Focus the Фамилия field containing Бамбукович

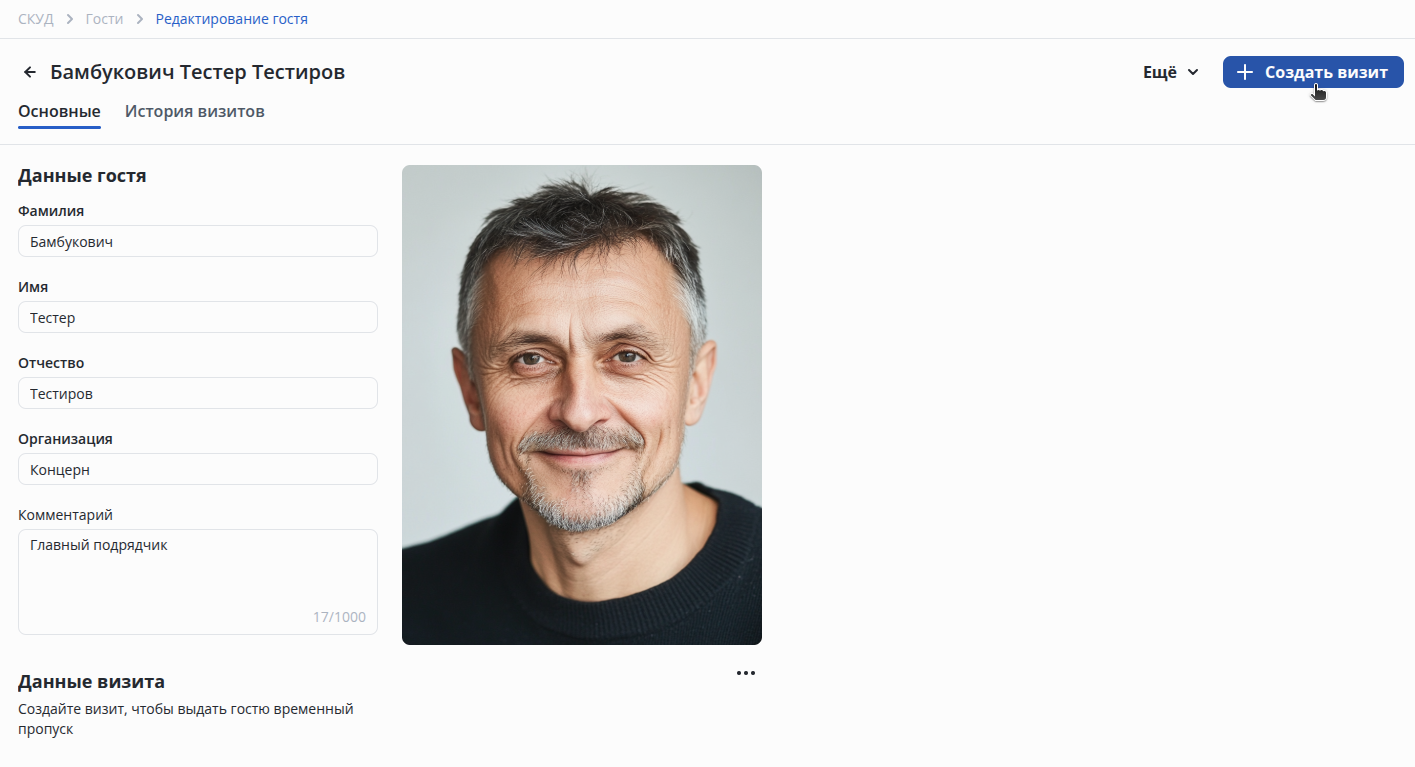tap(198, 241)
